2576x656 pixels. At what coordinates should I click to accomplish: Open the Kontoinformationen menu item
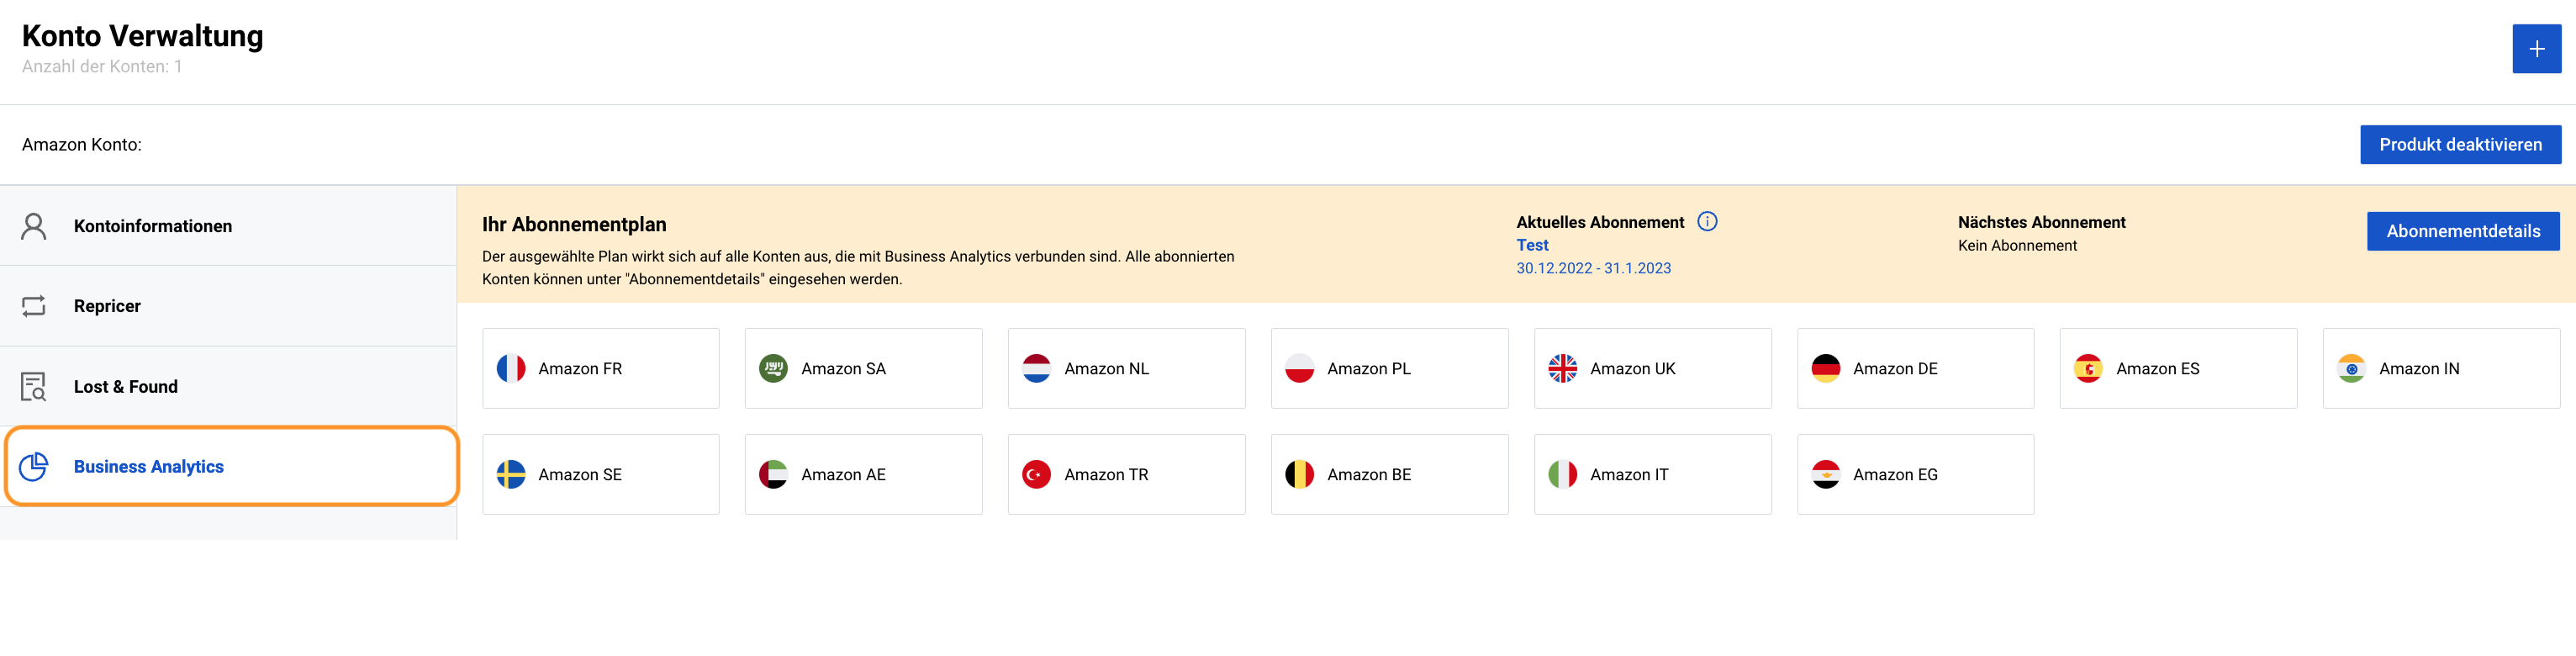[153, 226]
